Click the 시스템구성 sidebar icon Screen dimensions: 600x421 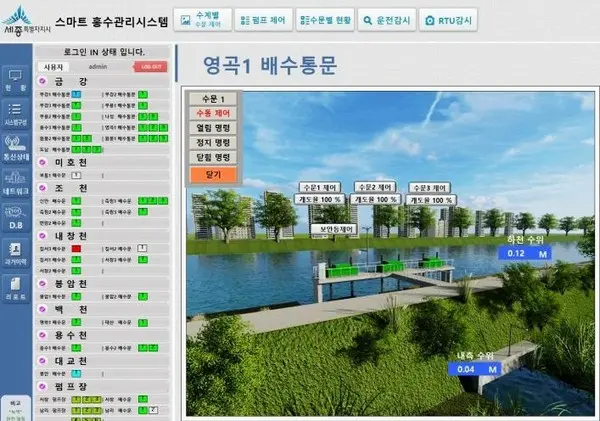point(15,112)
